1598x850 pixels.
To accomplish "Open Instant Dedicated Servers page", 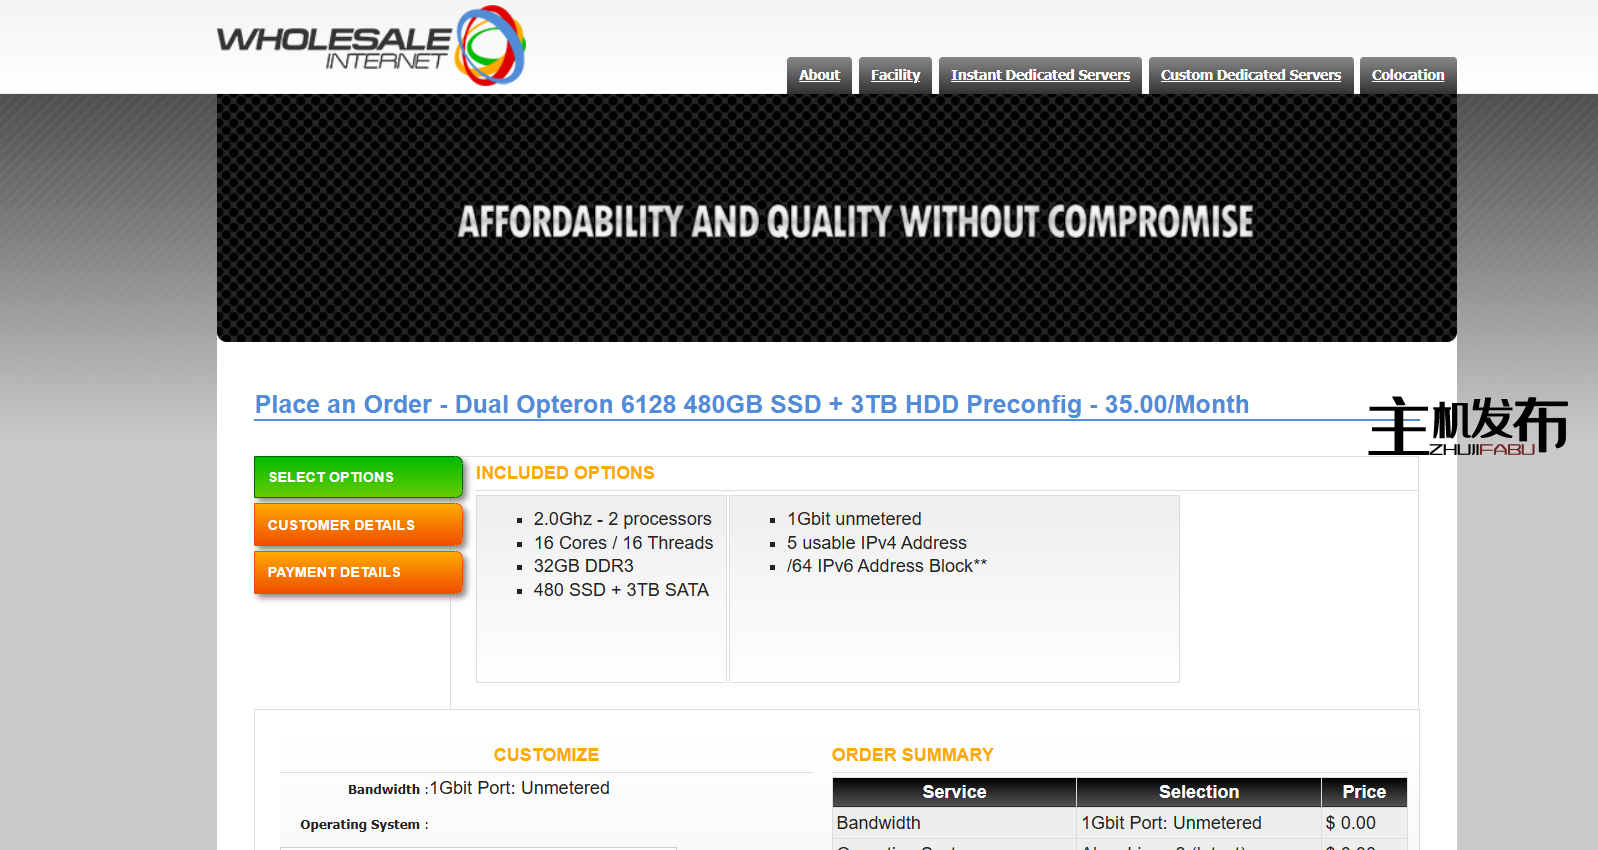I will point(1040,75).
